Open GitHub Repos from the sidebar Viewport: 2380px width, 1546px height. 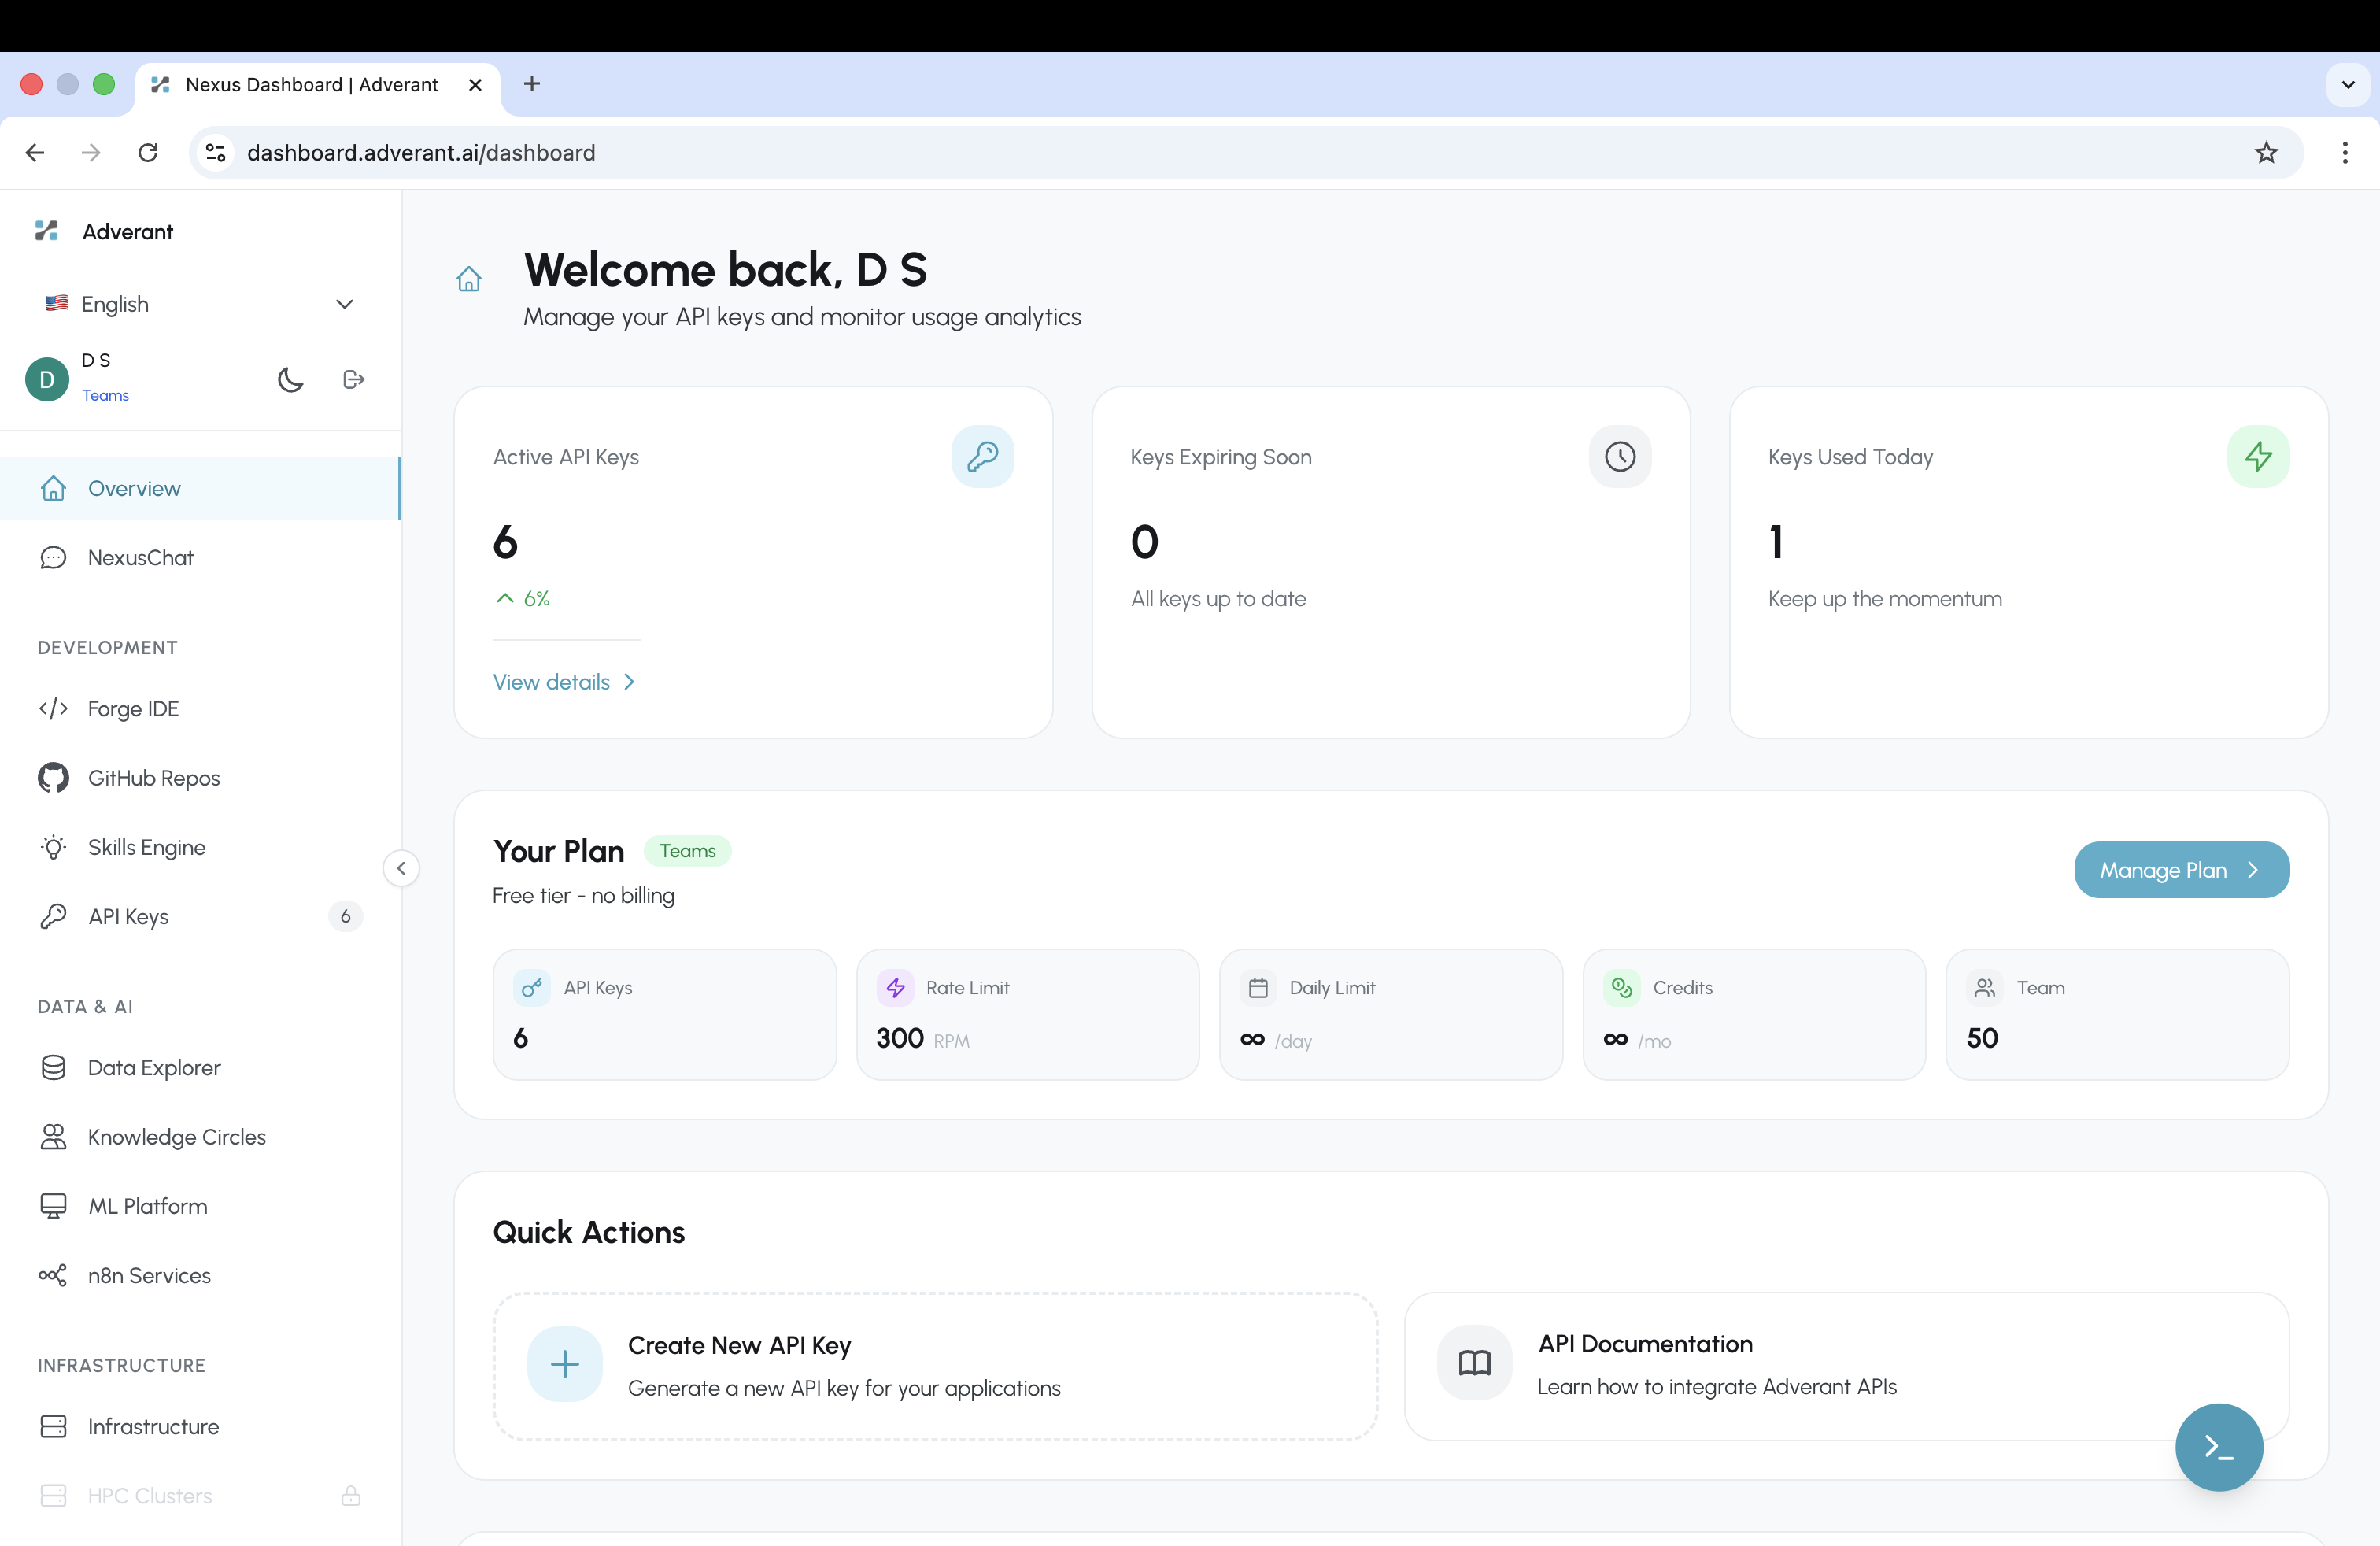[x=153, y=778]
